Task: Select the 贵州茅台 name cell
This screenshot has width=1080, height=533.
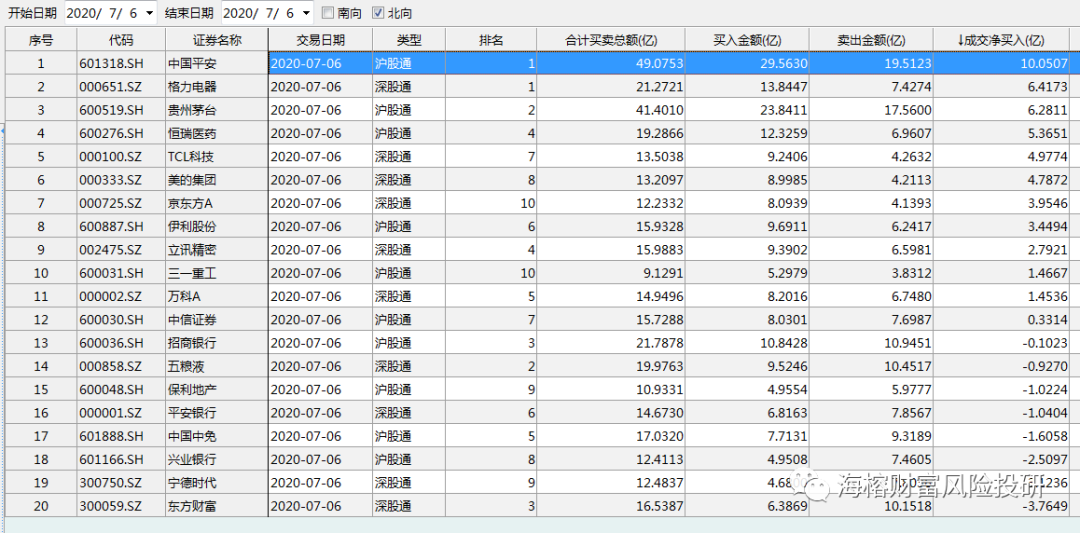Action: tap(217, 110)
